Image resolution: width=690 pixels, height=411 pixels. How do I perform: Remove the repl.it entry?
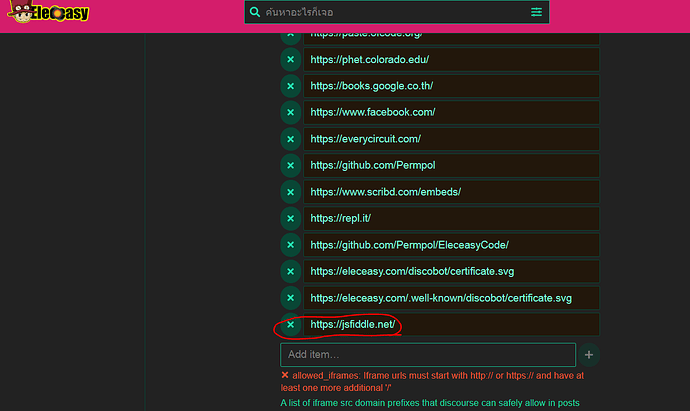(290, 218)
